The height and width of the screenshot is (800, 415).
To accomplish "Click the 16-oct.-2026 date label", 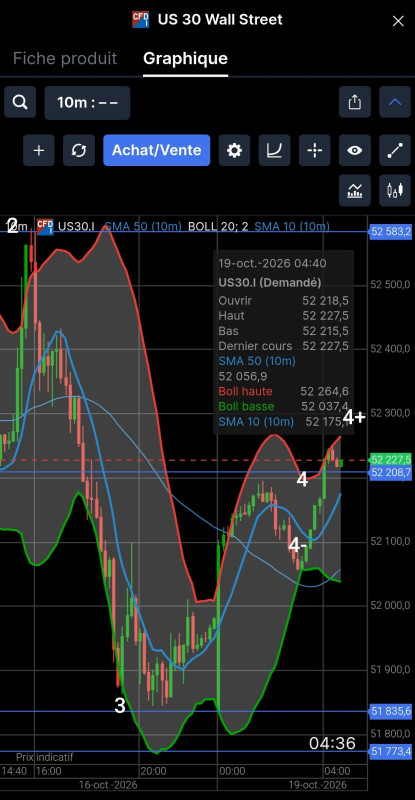I will 108,785.
